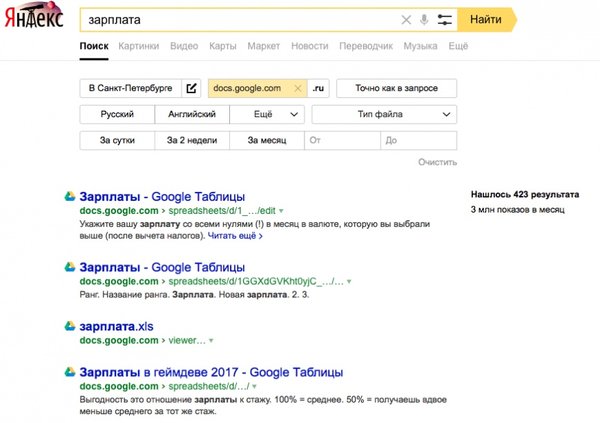This screenshot has height=423, width=600.
Task: Click the От date input field
Action: 345,140
